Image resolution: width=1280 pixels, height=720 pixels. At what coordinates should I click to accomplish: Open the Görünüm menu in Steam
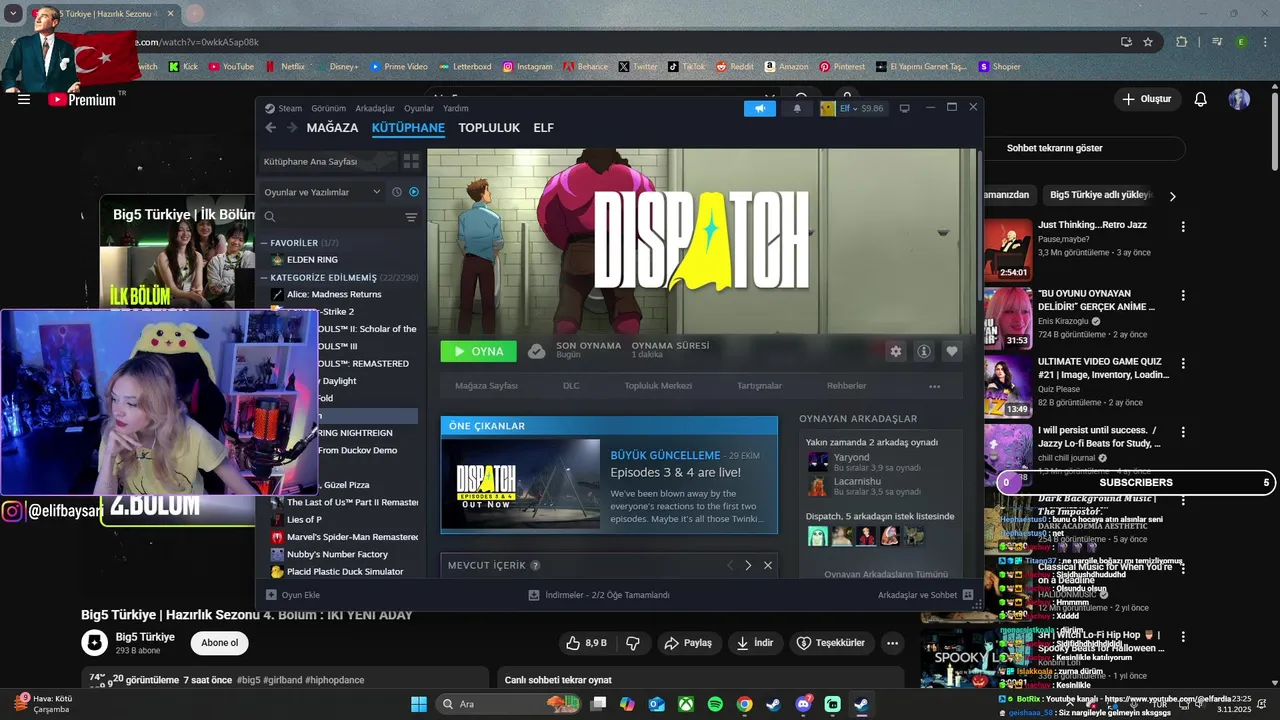click(x=328, y=108)
